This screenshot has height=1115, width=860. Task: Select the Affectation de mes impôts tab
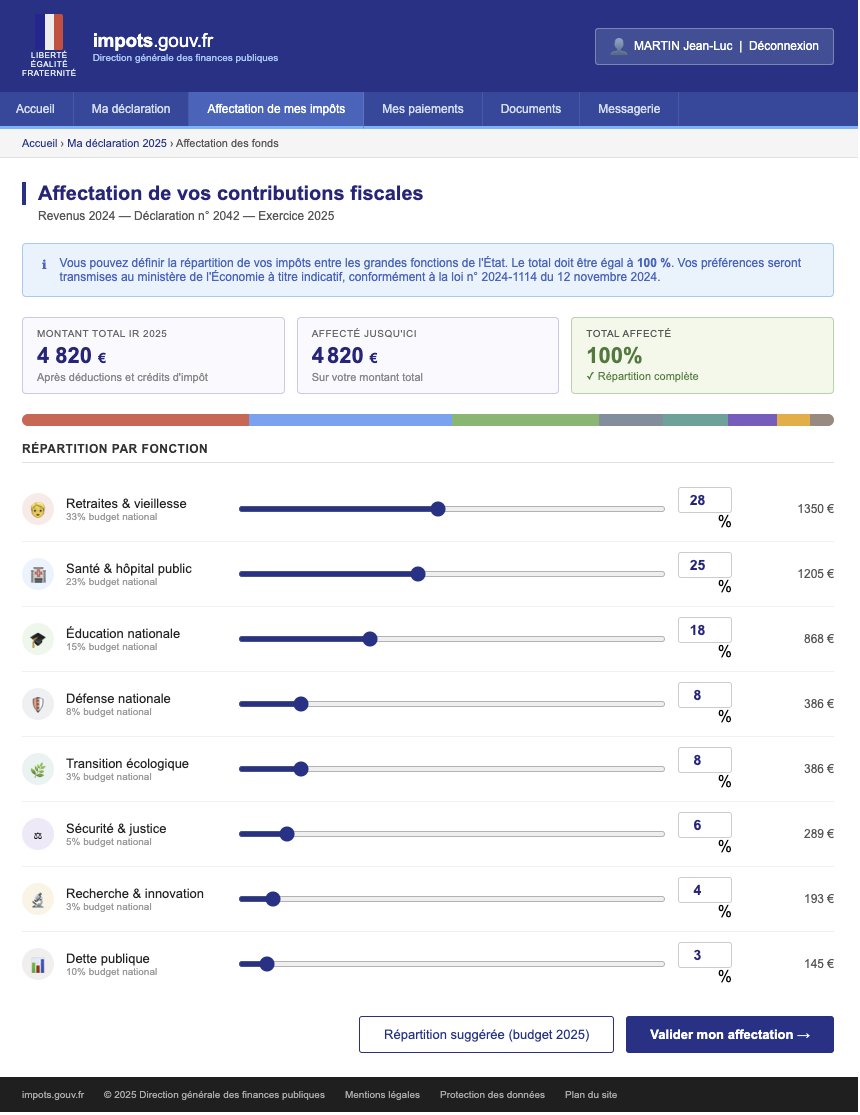276,109
